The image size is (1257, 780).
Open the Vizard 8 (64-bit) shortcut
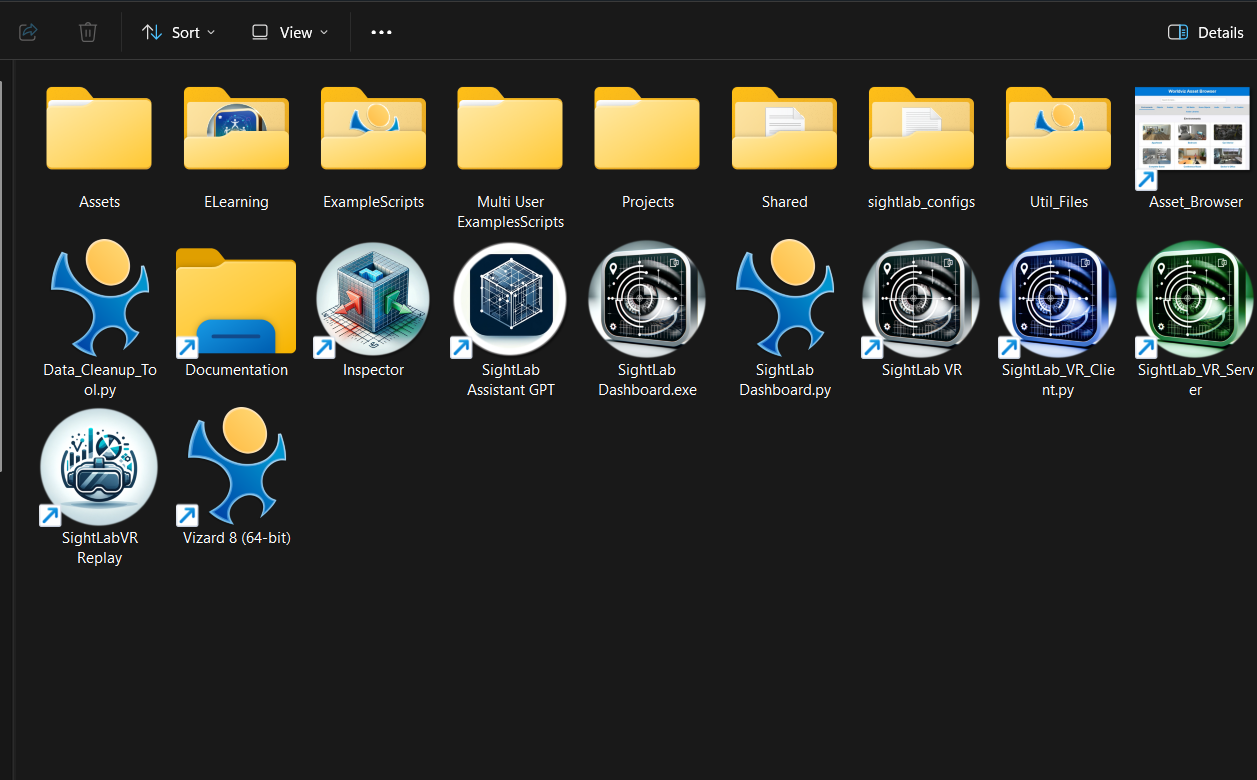click(x=235, y=467)
